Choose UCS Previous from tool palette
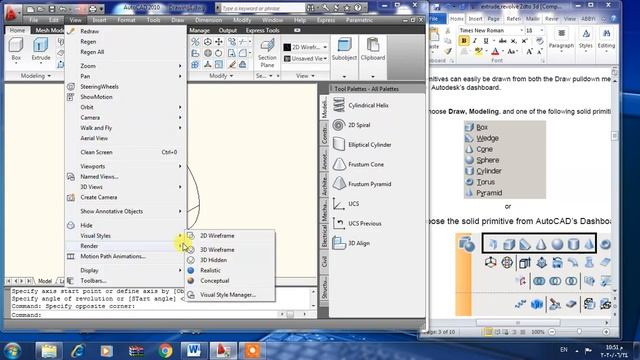Screen dimensions: 640x360 [357, 223]
